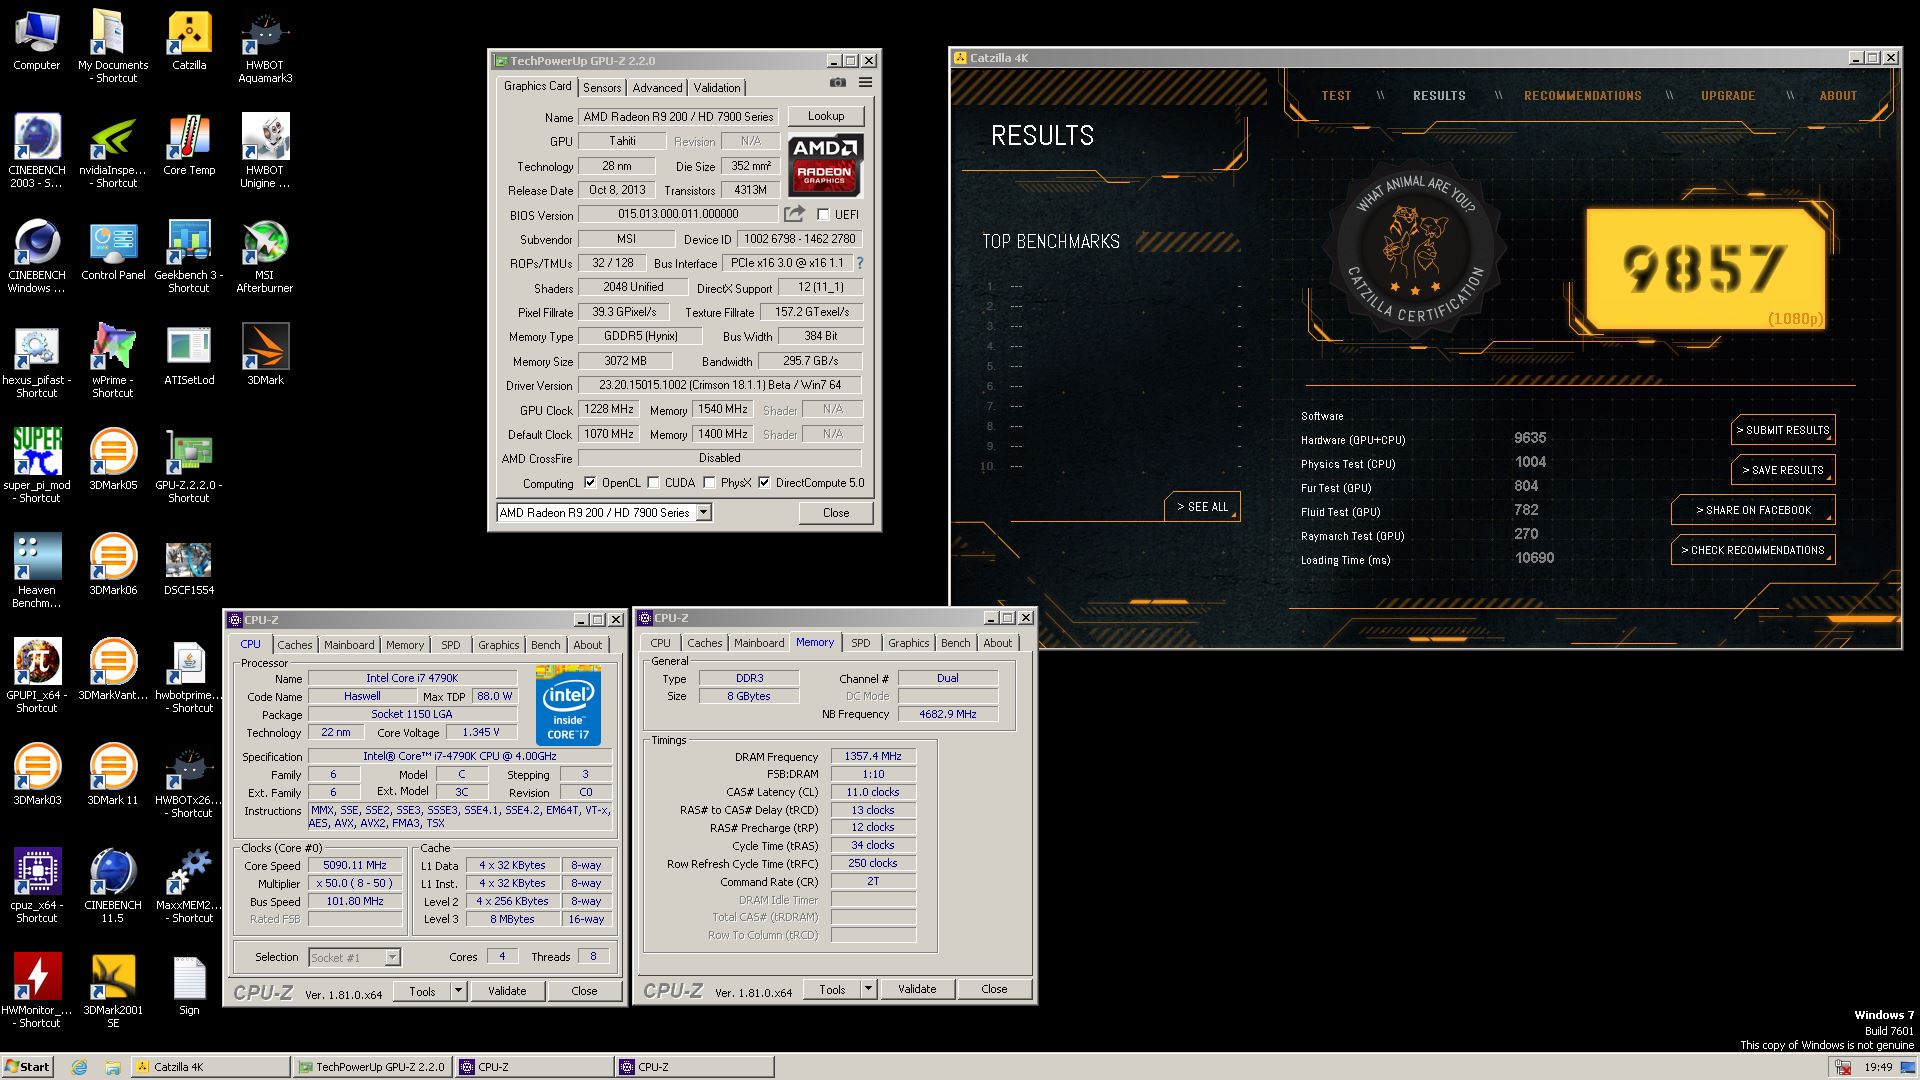Click Validate in the left CPU-Z window

point(507,991)
